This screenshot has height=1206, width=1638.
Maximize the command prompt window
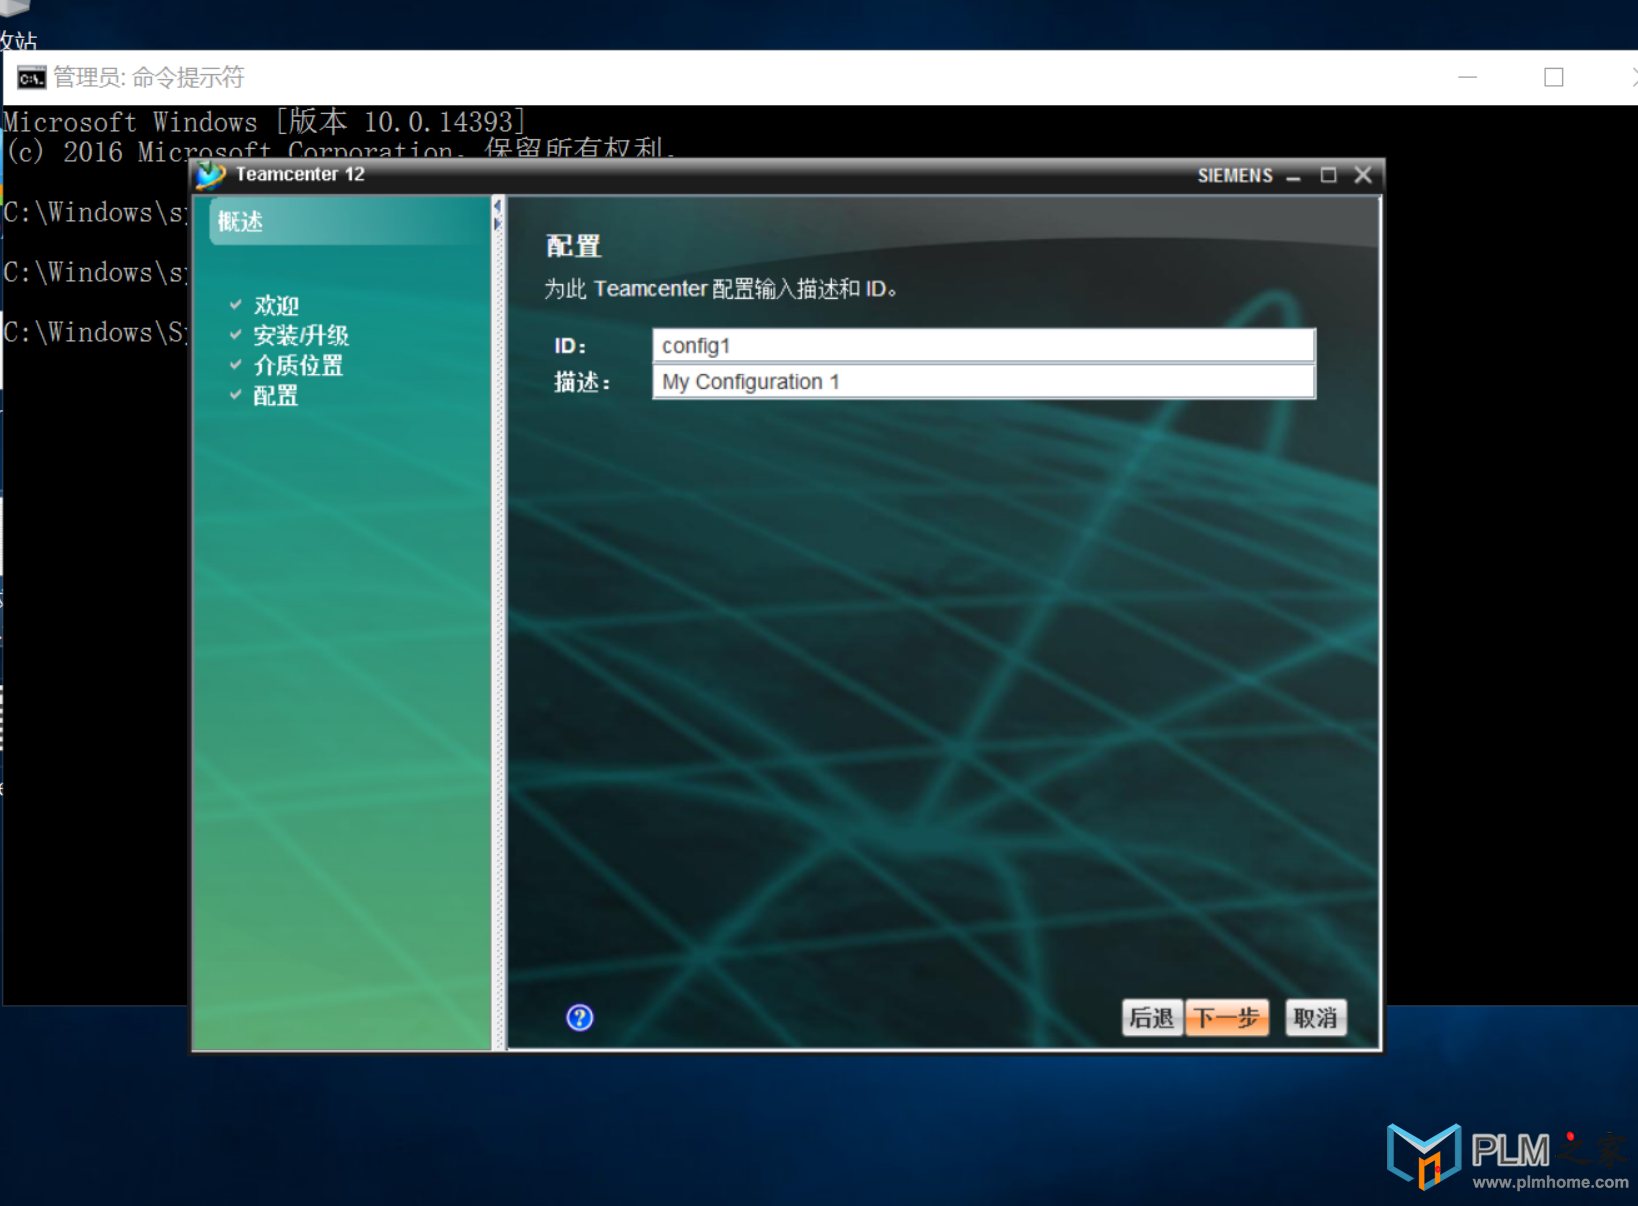pyautogui.click(x=1553, y=77)
